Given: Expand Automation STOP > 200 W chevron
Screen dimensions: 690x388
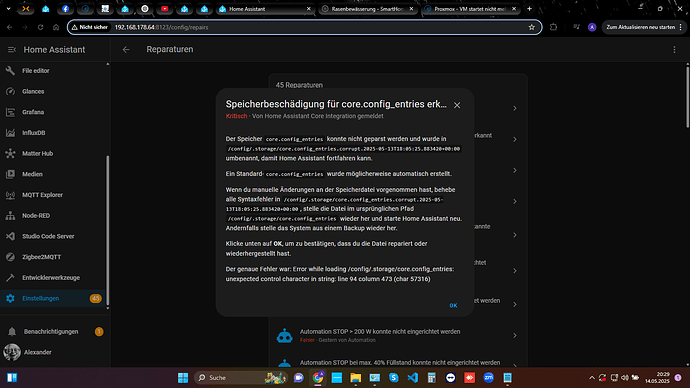Looking at the screenshot, I should pos(514,336).
